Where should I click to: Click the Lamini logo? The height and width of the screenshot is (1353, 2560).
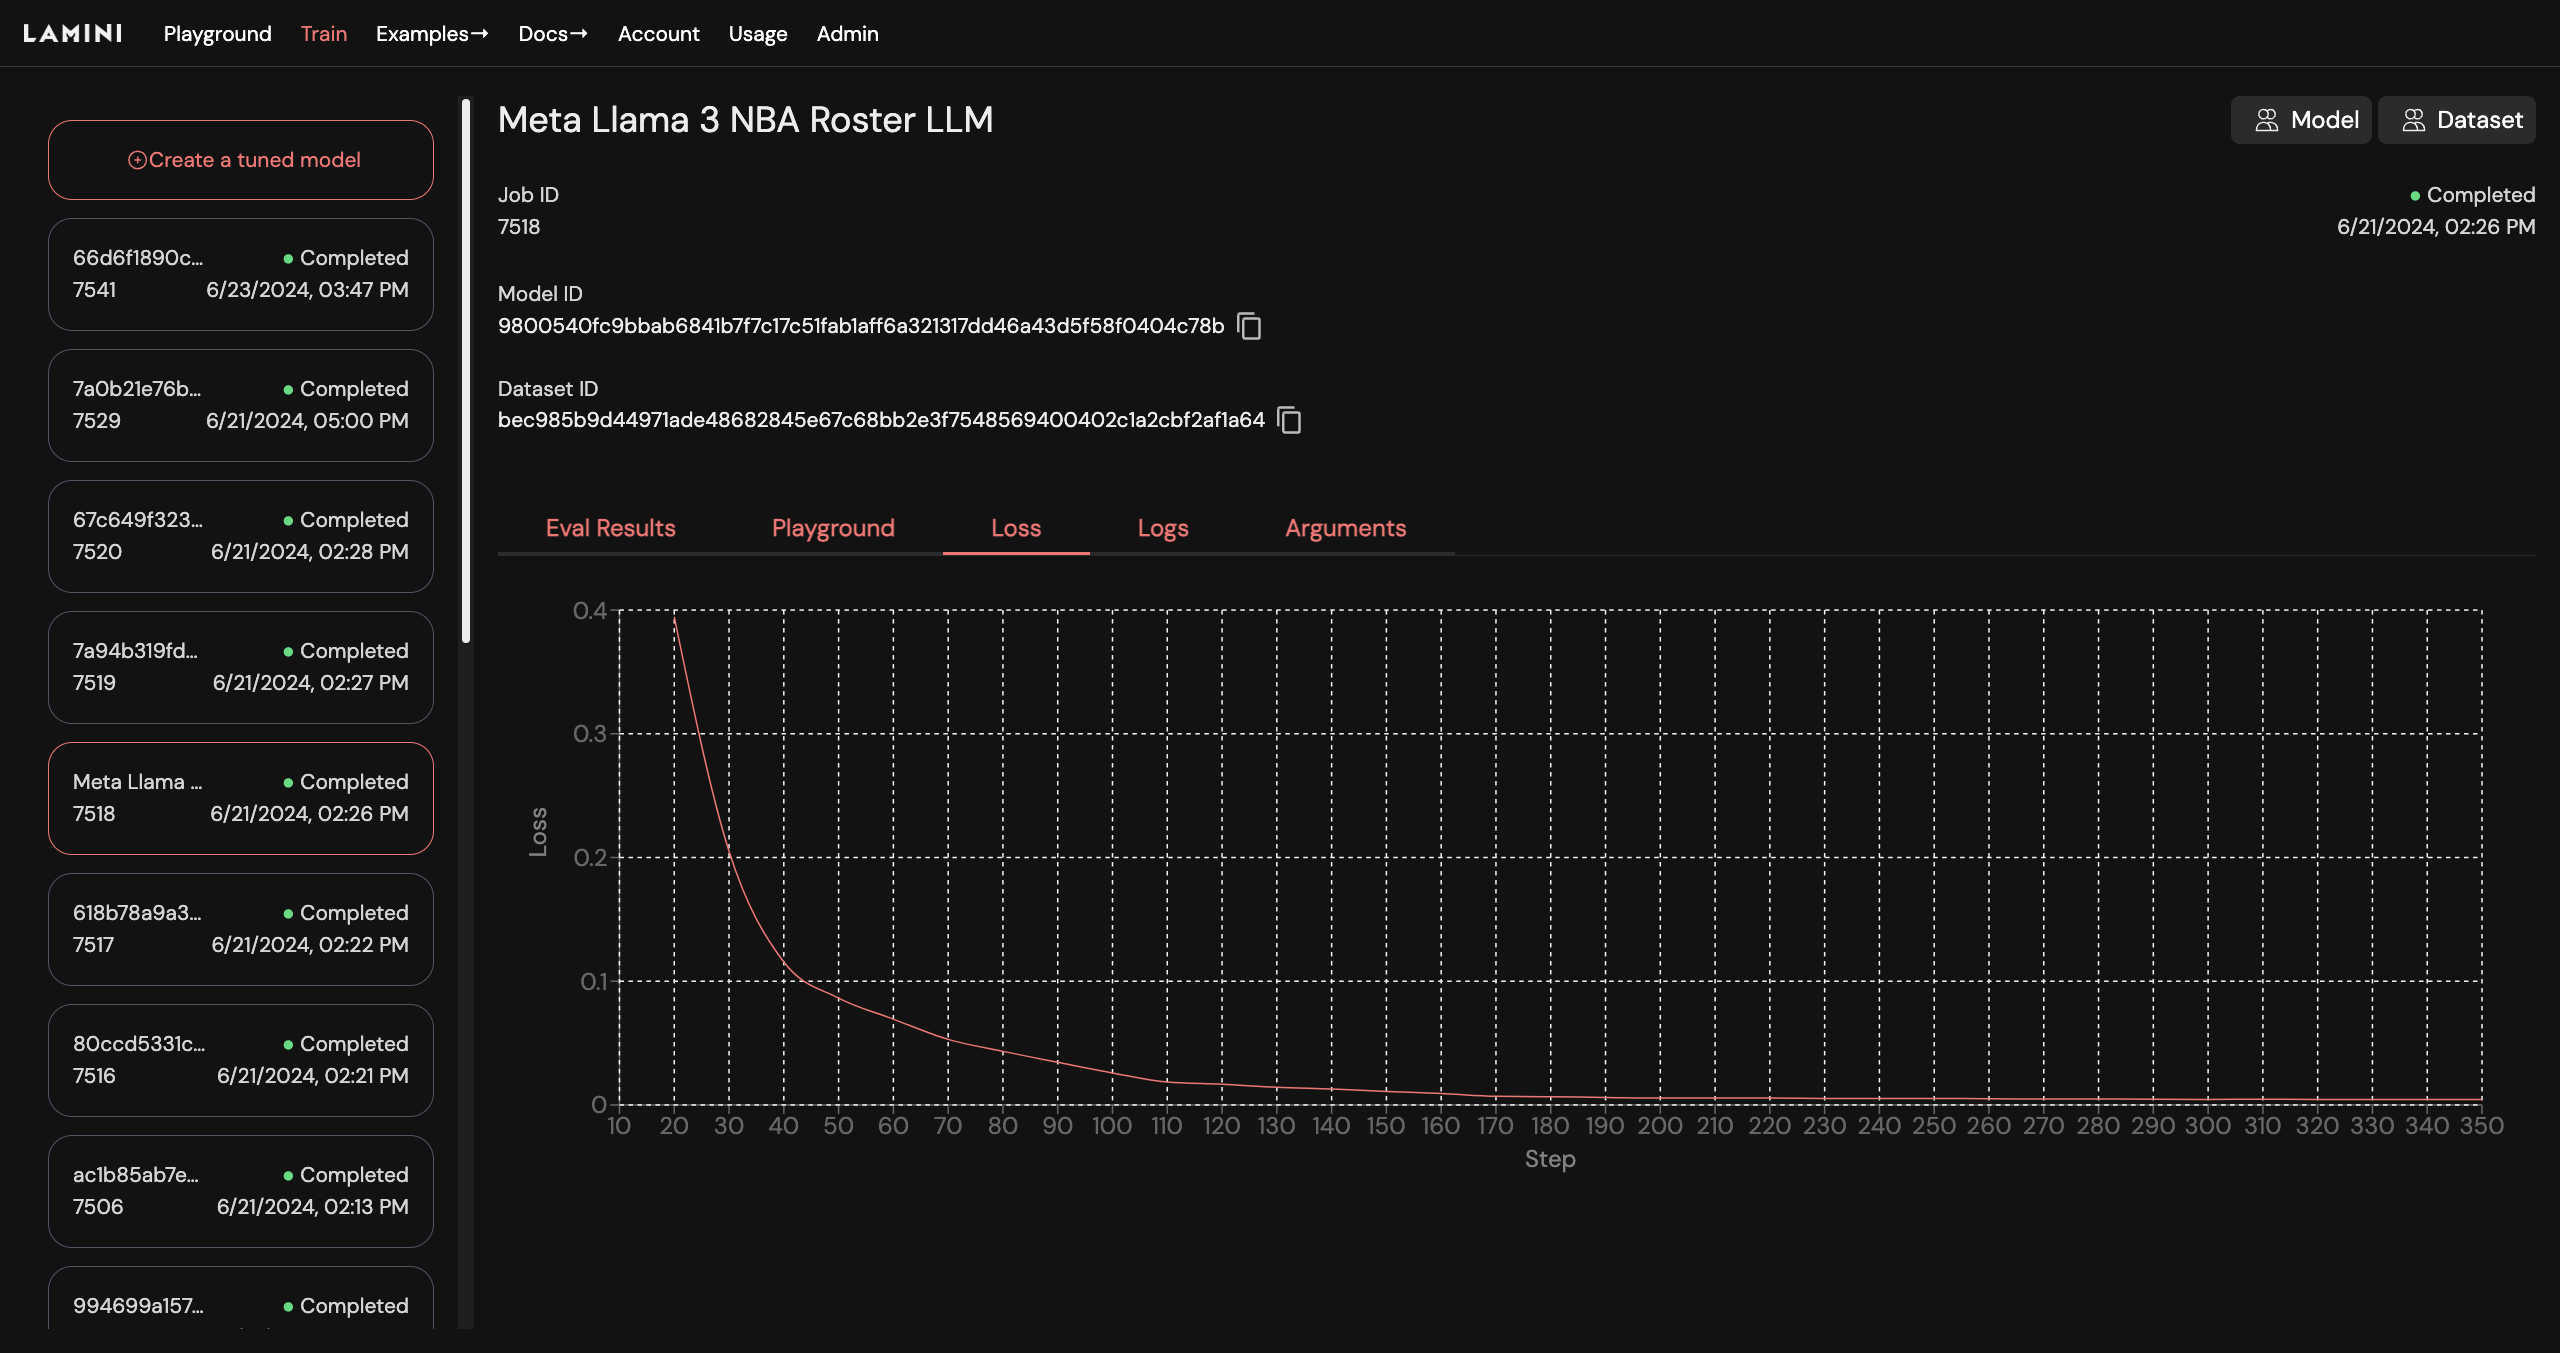73,33
